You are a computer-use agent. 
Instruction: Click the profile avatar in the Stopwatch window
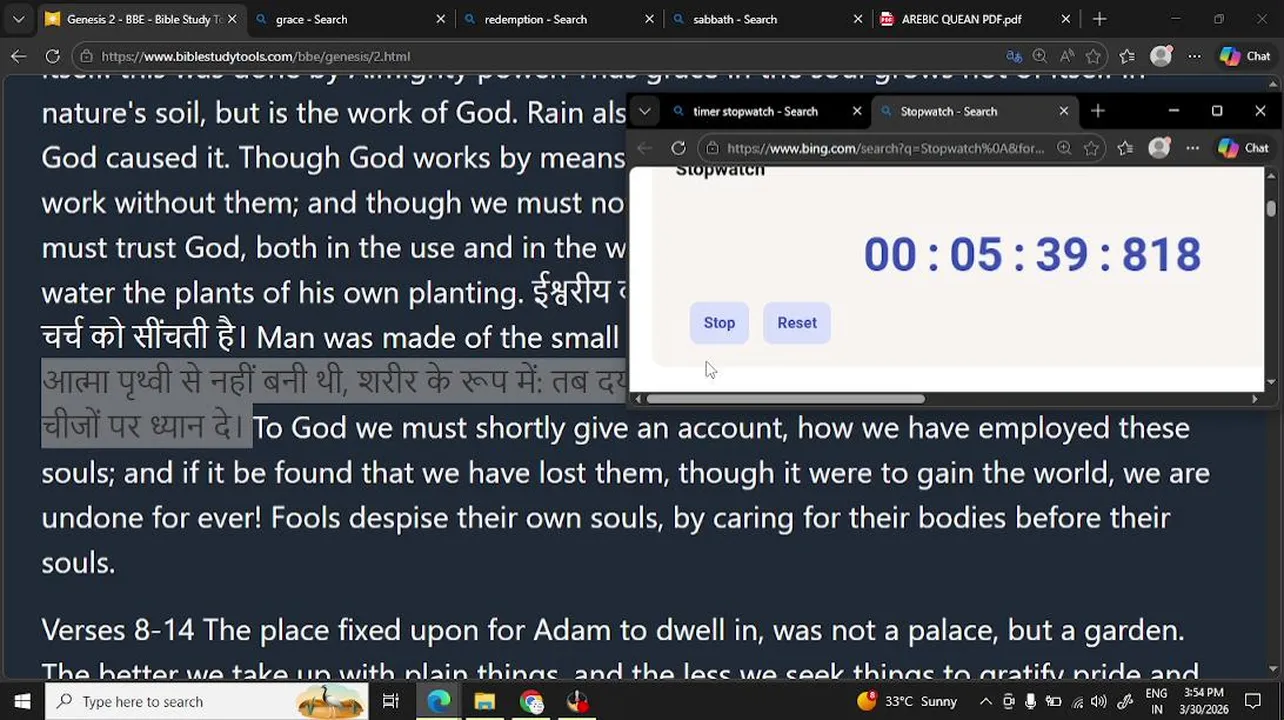[1159, 148]
